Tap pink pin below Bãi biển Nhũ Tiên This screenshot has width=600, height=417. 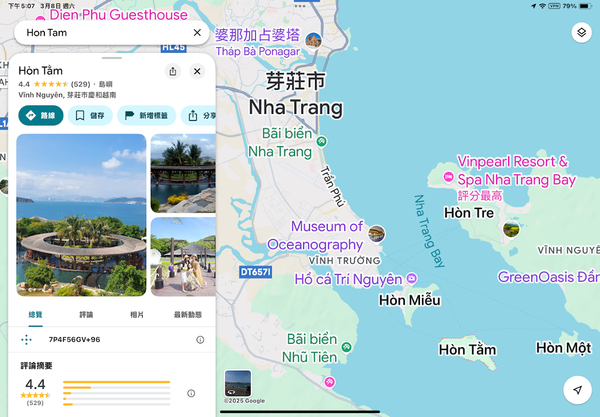tap(329, 382)
